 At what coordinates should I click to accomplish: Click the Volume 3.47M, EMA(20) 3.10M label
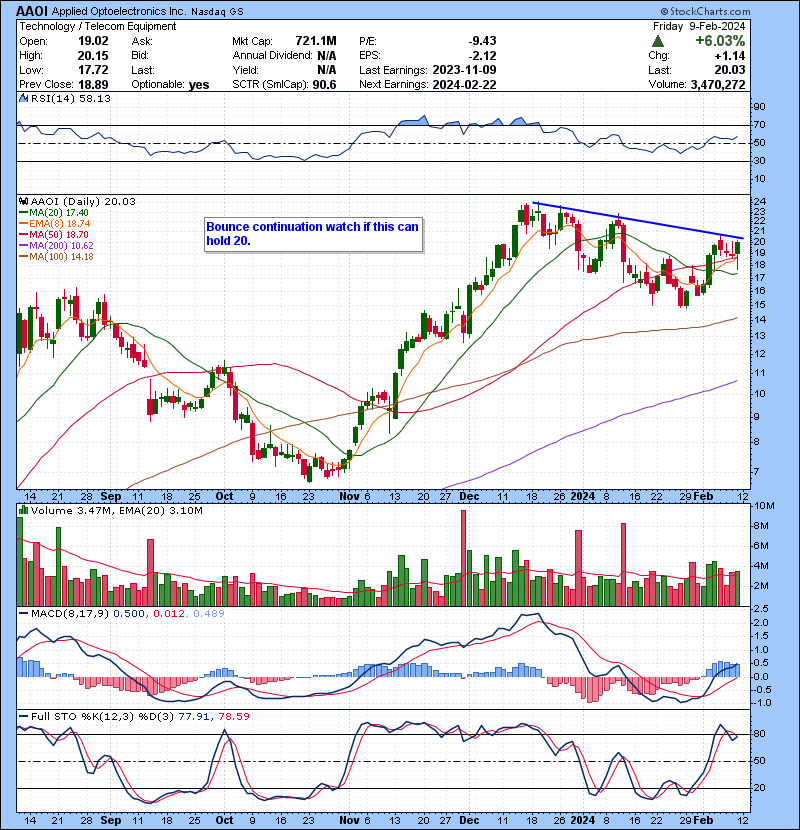click(116, 510)
